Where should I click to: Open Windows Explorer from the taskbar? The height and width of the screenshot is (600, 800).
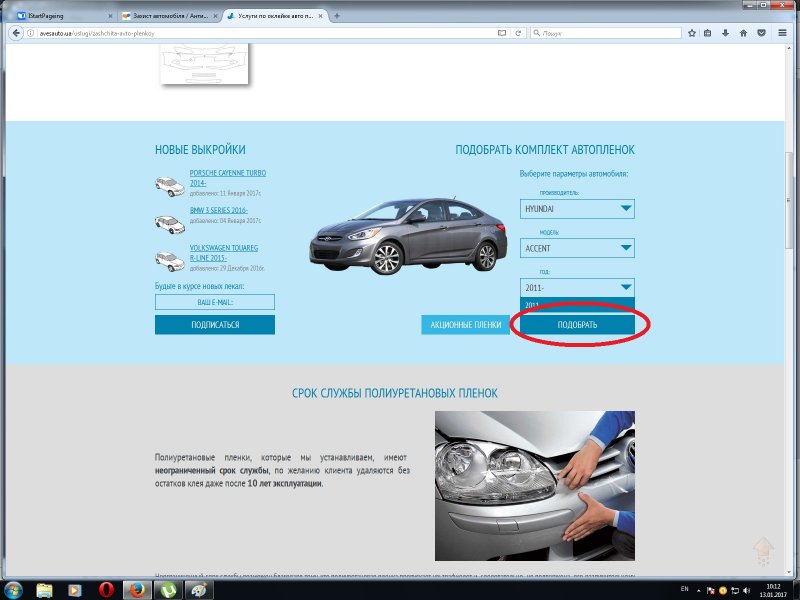43,590
